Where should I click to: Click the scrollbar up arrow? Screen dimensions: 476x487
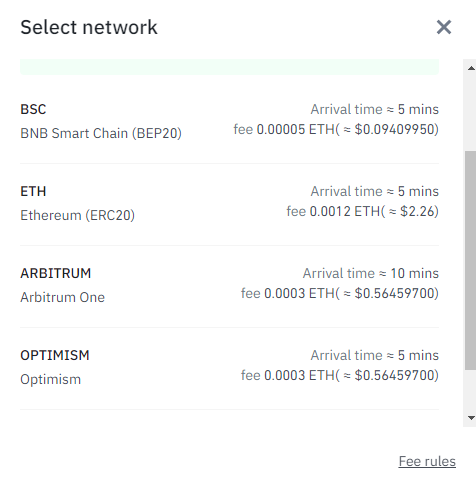click(x=471, y=68)
